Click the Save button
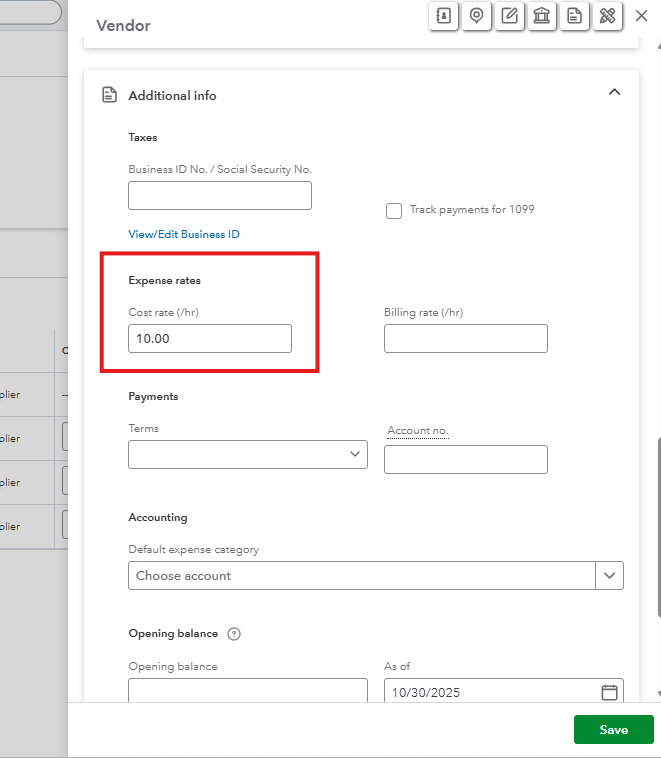Viewport: 661px width, 758px height. (613, 730)
